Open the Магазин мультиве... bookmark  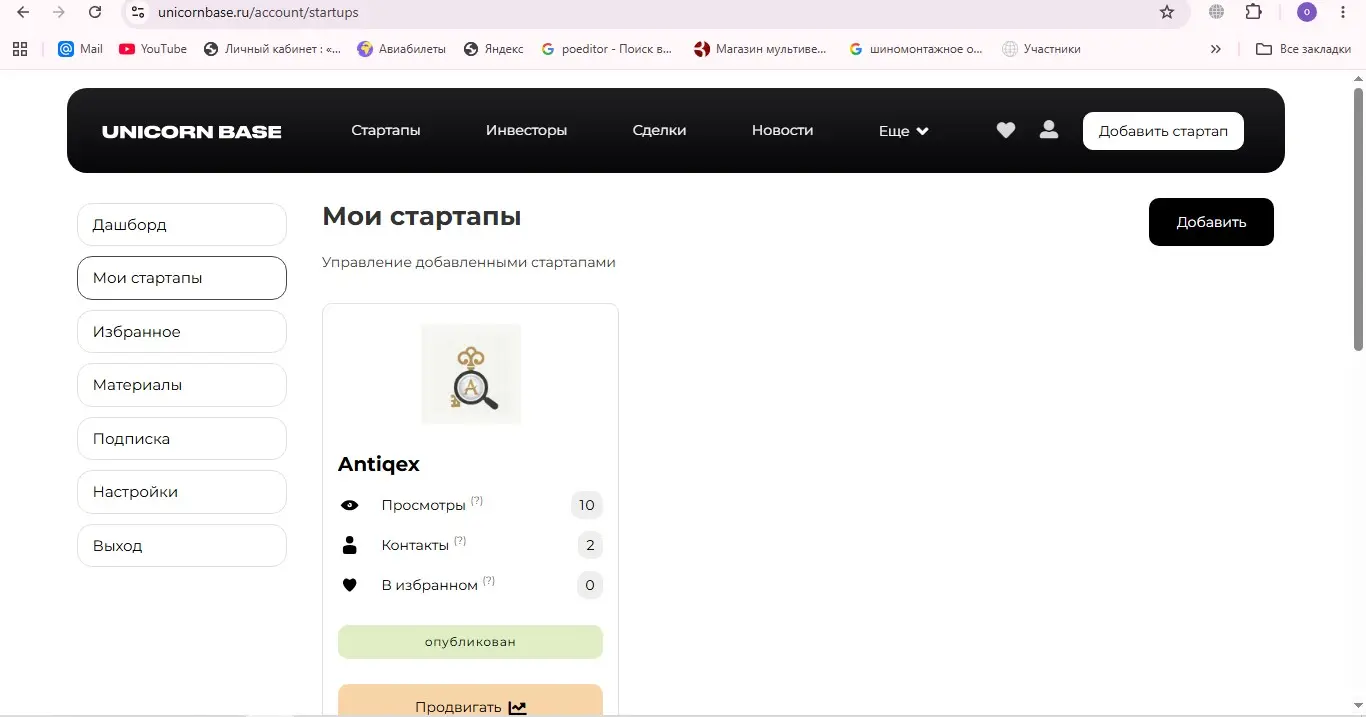pos(761,48)
